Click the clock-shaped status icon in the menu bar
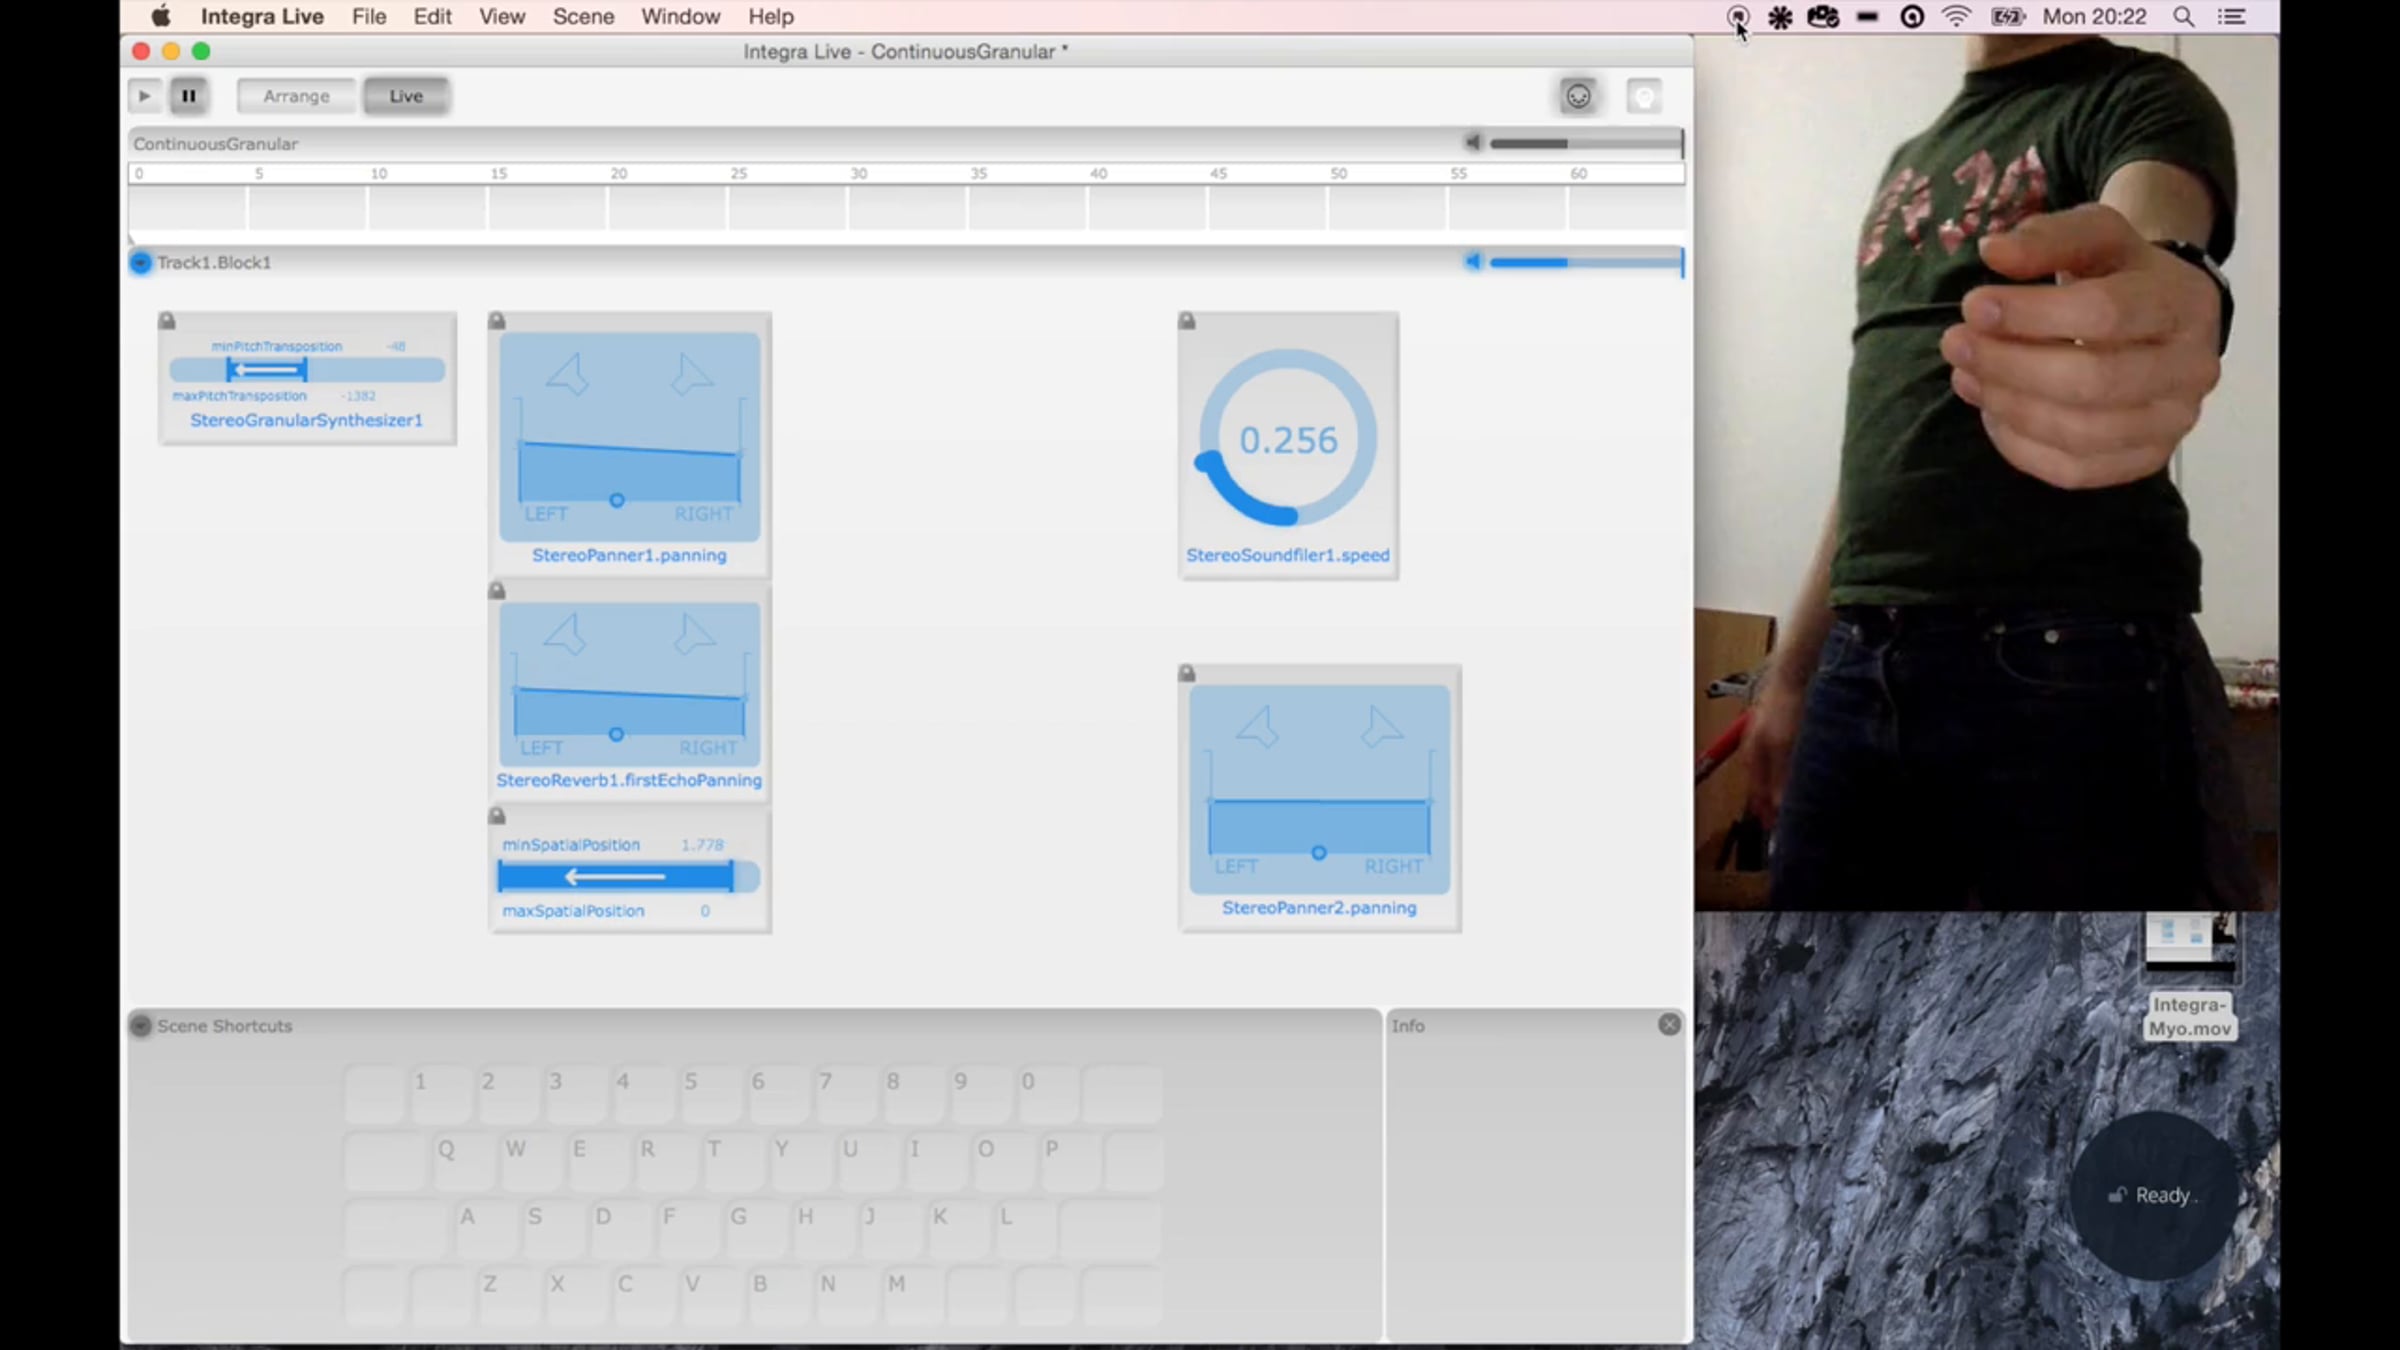2400x1350 pixels. click(1912, 17)
